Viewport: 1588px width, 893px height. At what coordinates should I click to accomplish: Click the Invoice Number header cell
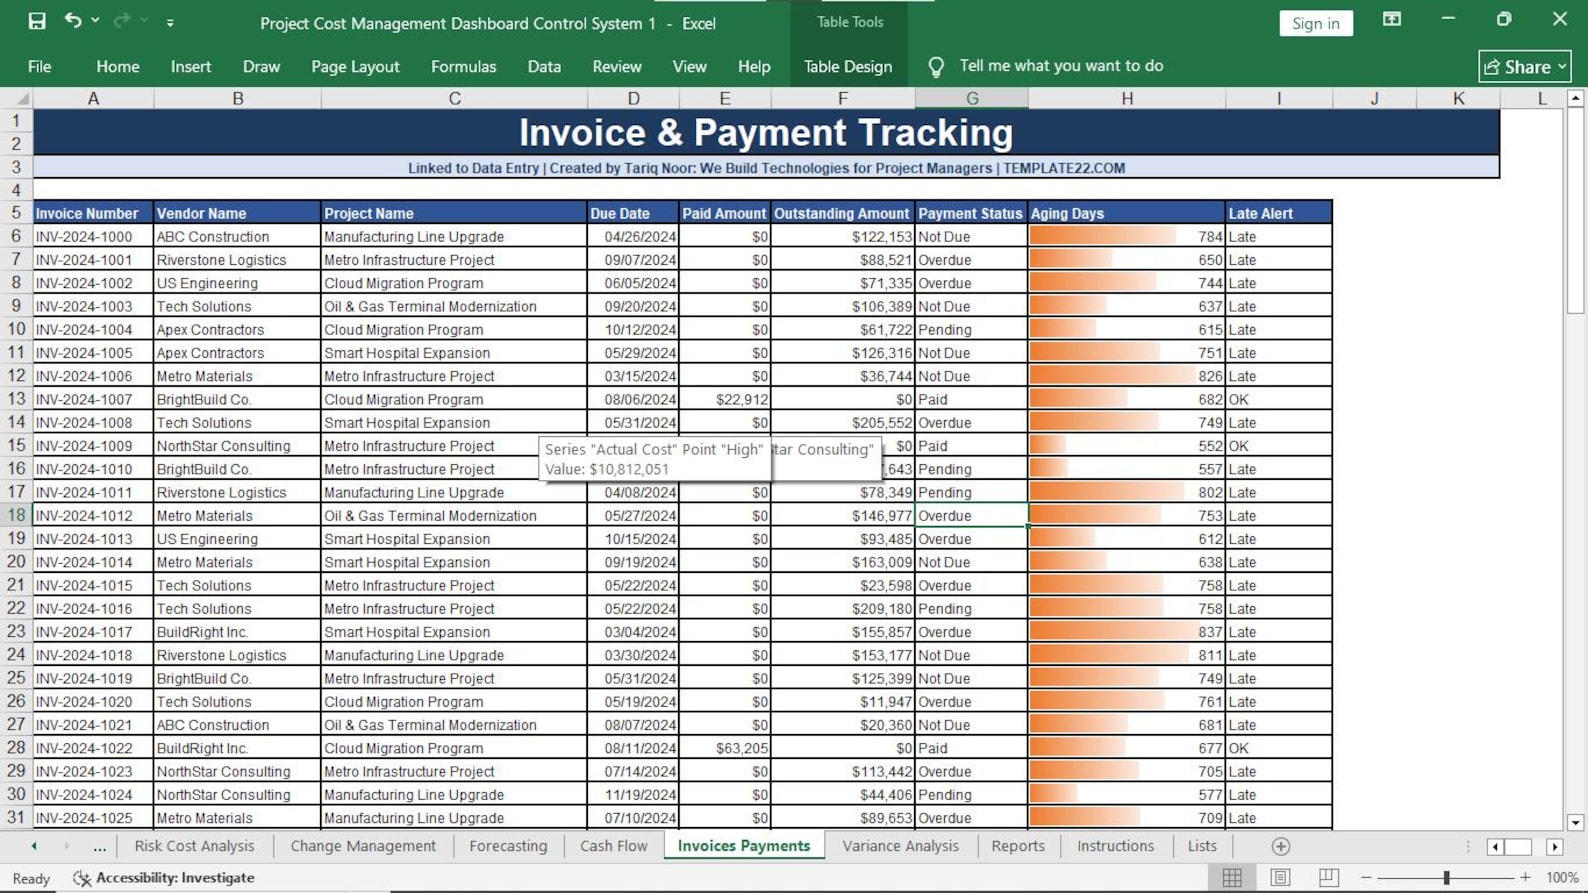pos(93,213)
